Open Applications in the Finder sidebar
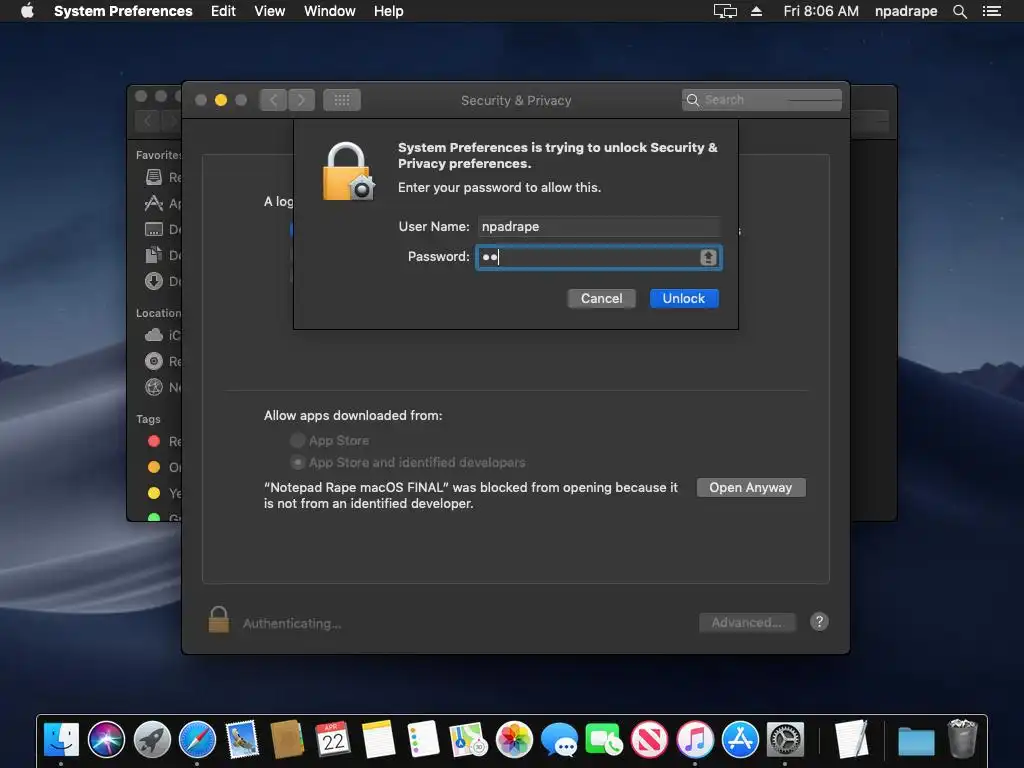Viewport: 1024px width, 768px height. tap(162, 203)
